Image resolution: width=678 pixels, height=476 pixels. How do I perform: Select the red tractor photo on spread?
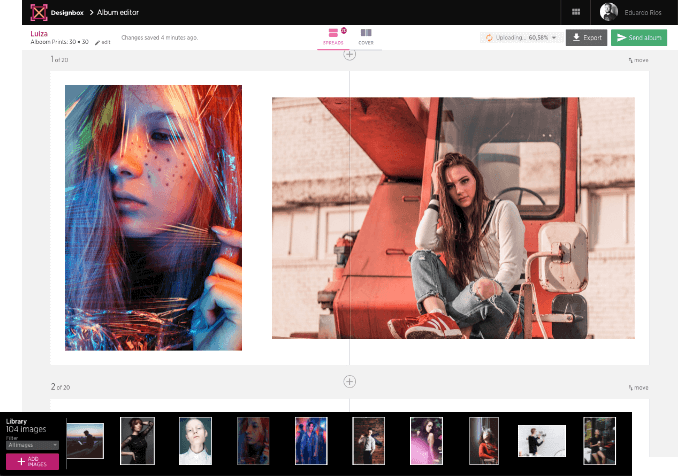click(x=452, y=217)
